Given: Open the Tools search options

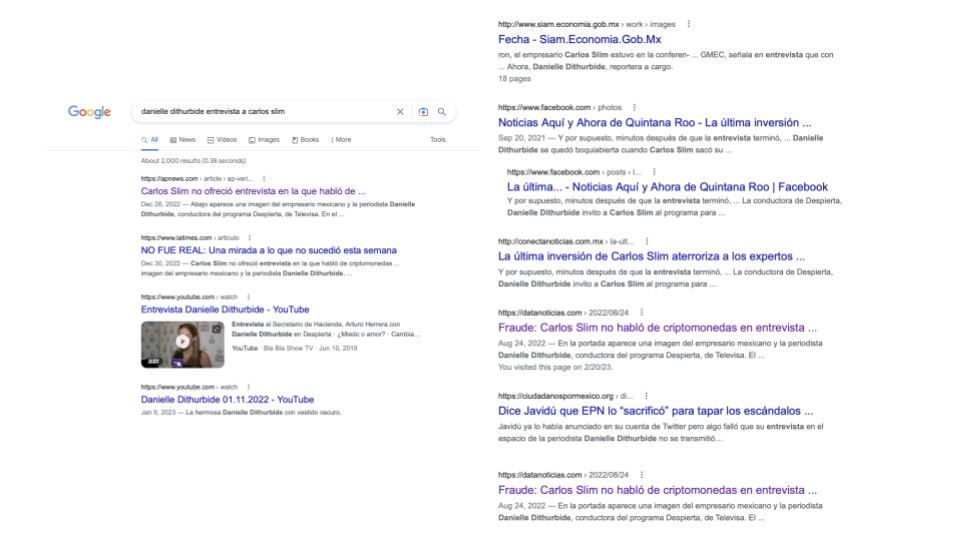Looking at the screenshot, I should tap(438, 140).
